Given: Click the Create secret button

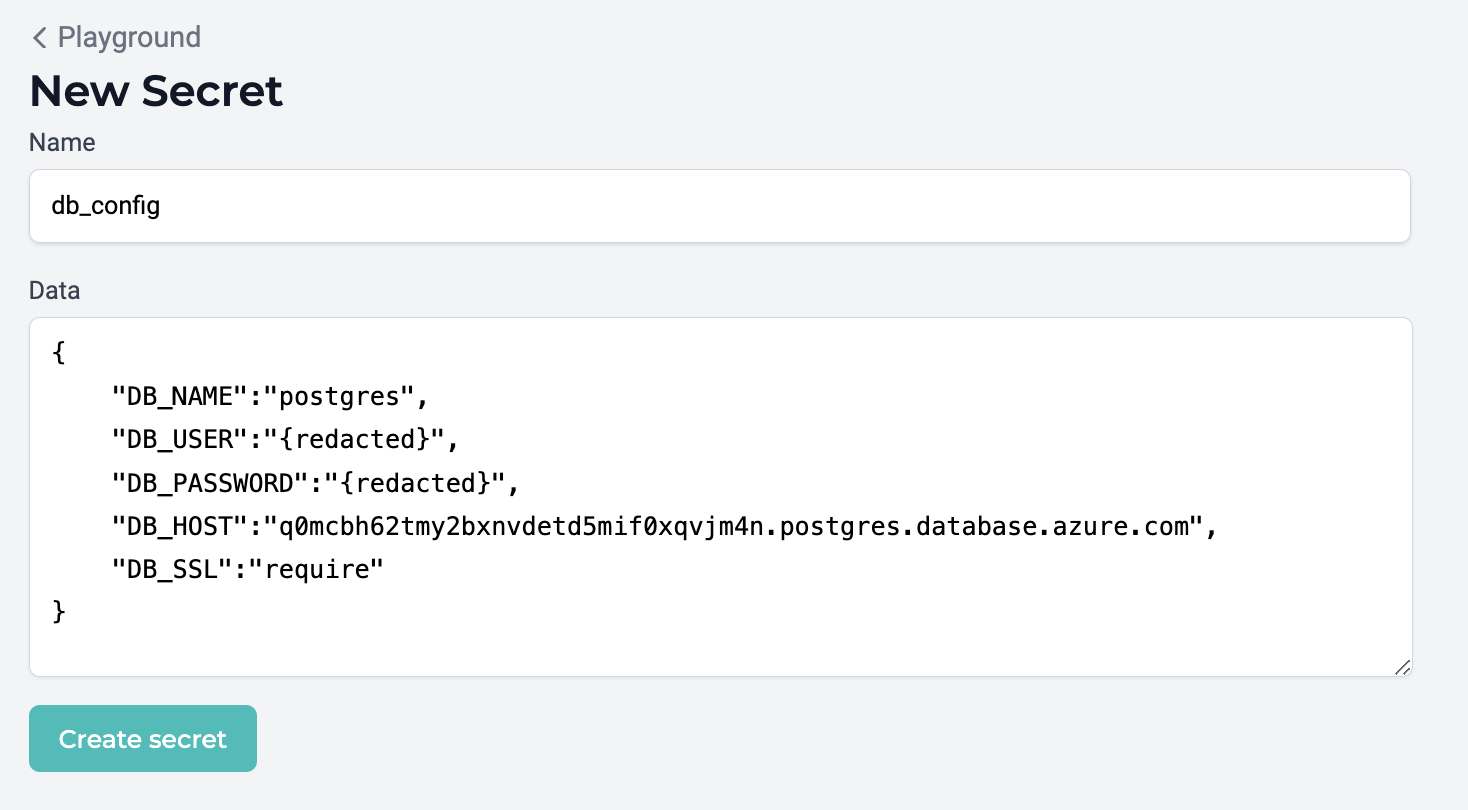Looking at the screenshot, I should pos(143,739).
